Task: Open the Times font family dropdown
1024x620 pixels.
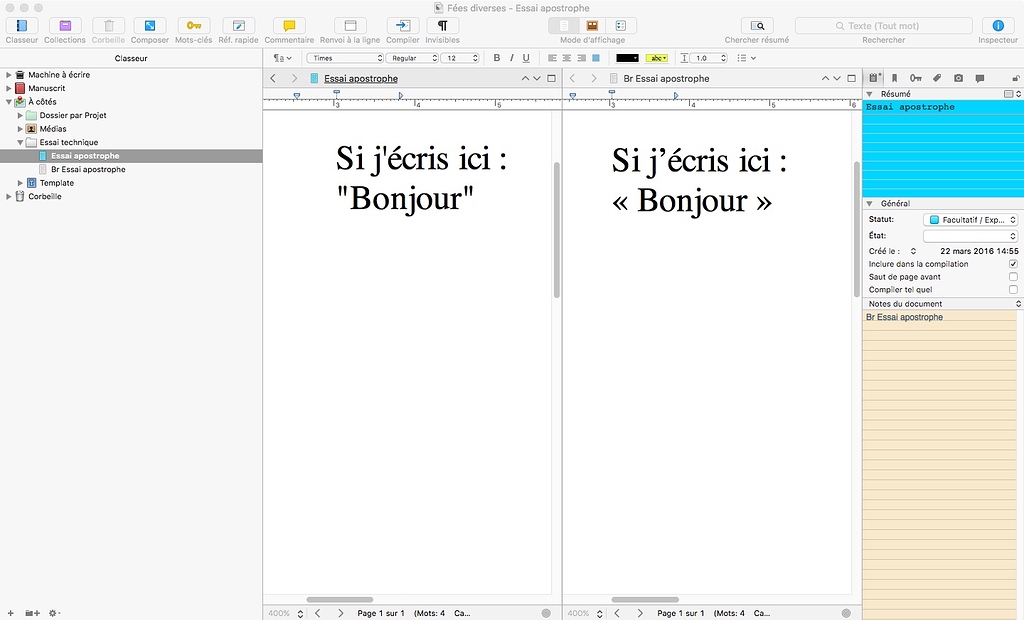Action: click(x=345, y=58)
